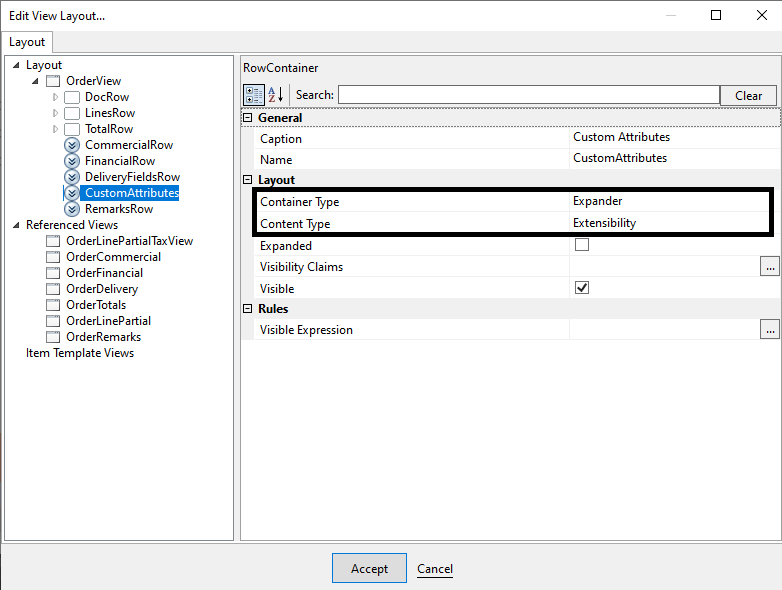Accept the view layout changes
The height and width of the screenshot is (590, 782).
click(x=369, y=568)
